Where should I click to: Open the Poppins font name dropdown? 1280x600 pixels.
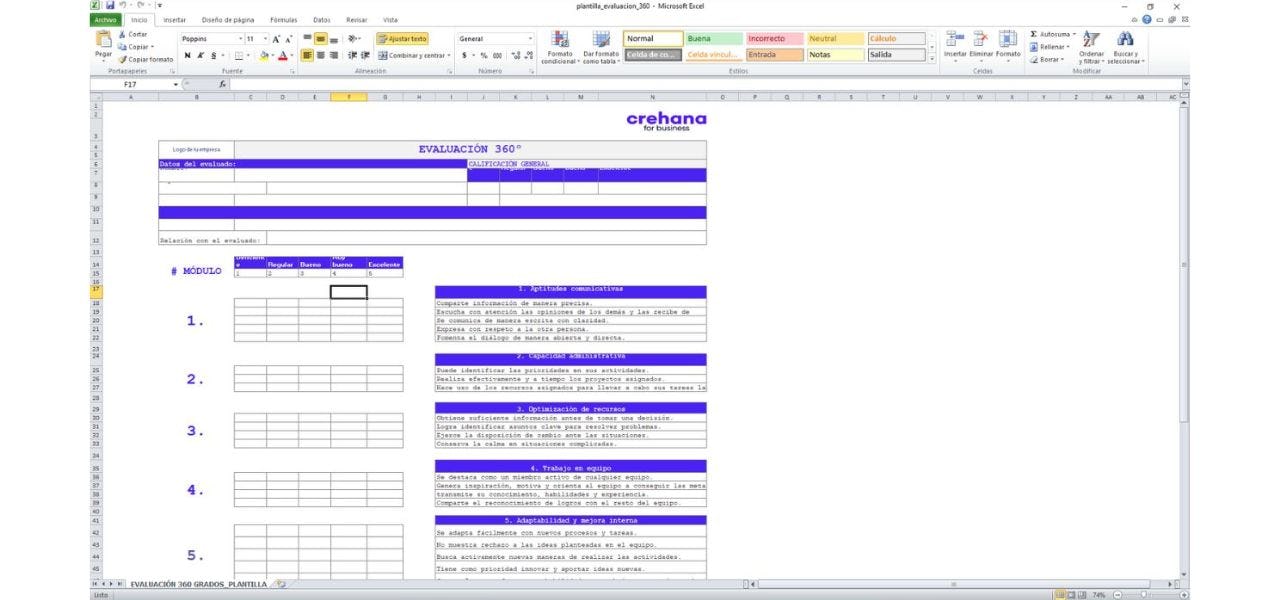coord(239,38)
